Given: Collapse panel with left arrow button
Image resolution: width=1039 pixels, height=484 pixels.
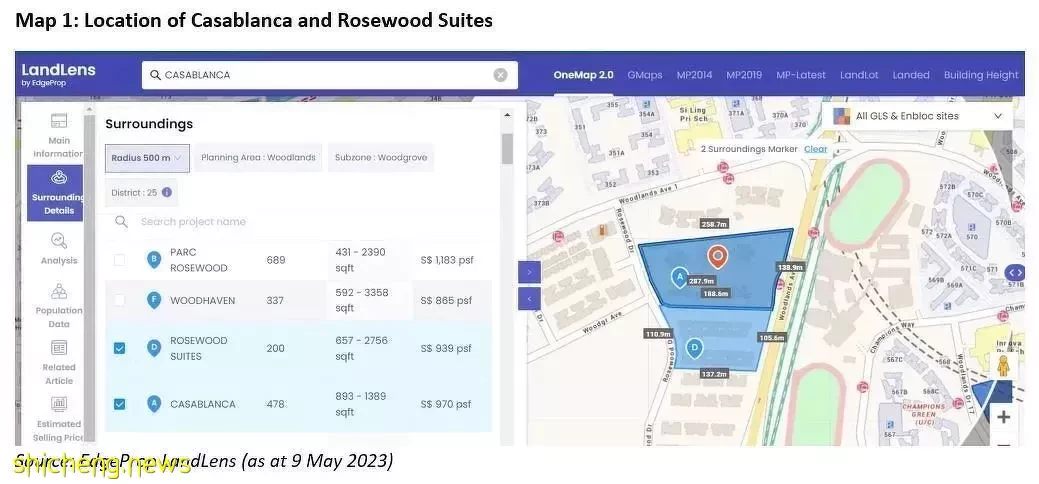Looking at the screenshot, I should coord(529,298).
